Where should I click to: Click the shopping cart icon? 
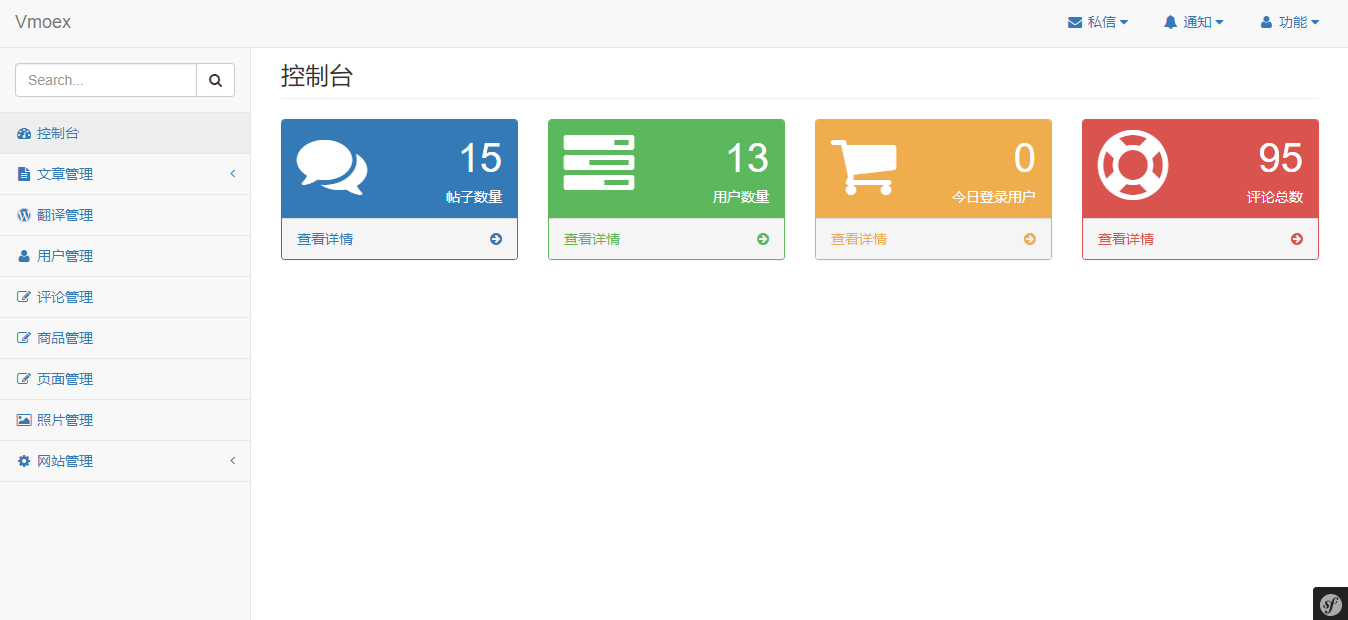[x=864, y=166]
